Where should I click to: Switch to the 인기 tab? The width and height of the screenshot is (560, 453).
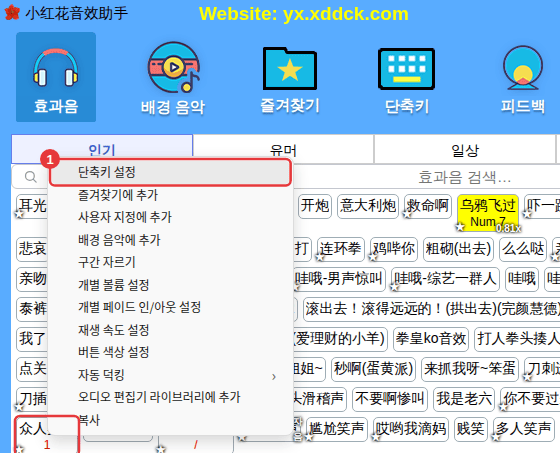point(102,149)
